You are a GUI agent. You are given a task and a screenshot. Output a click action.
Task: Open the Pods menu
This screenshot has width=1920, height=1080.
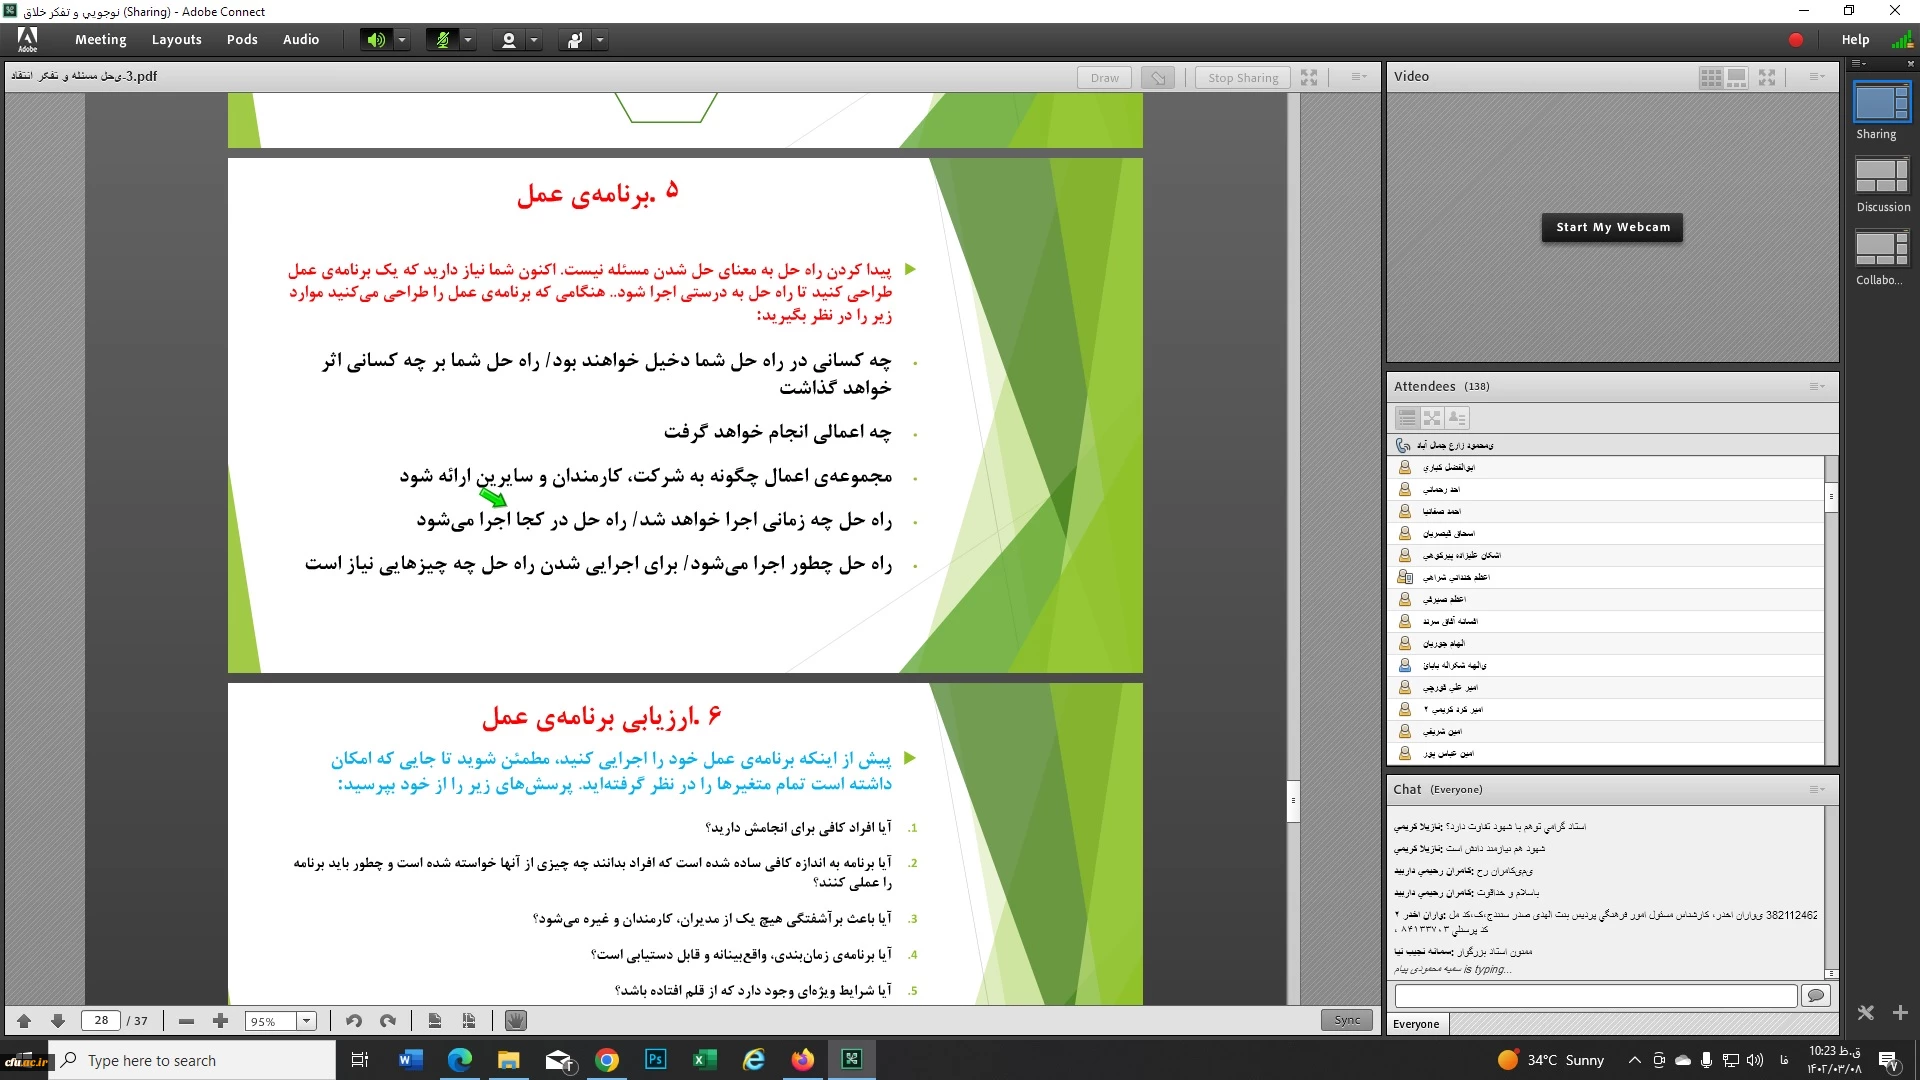[x=242, y=40]
